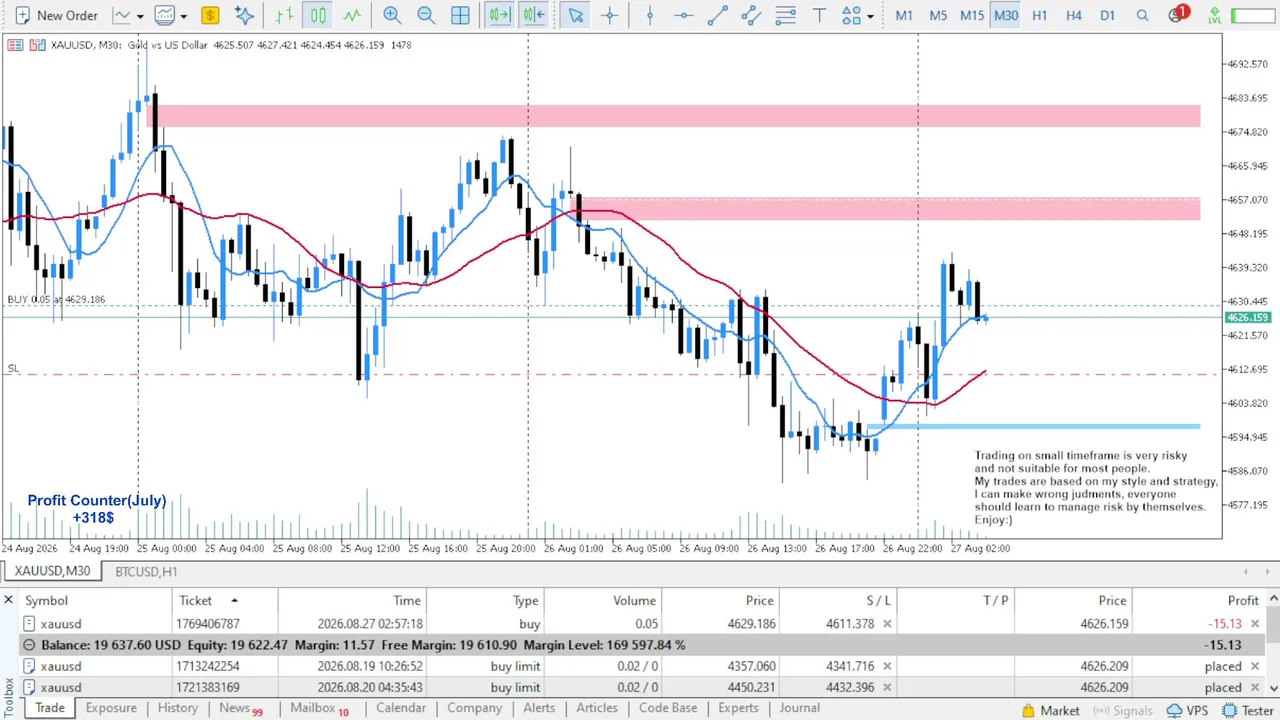The image size is (1280, 720).
Task: Click the connection status bar indicator
Action: [x=1254, y=15]
